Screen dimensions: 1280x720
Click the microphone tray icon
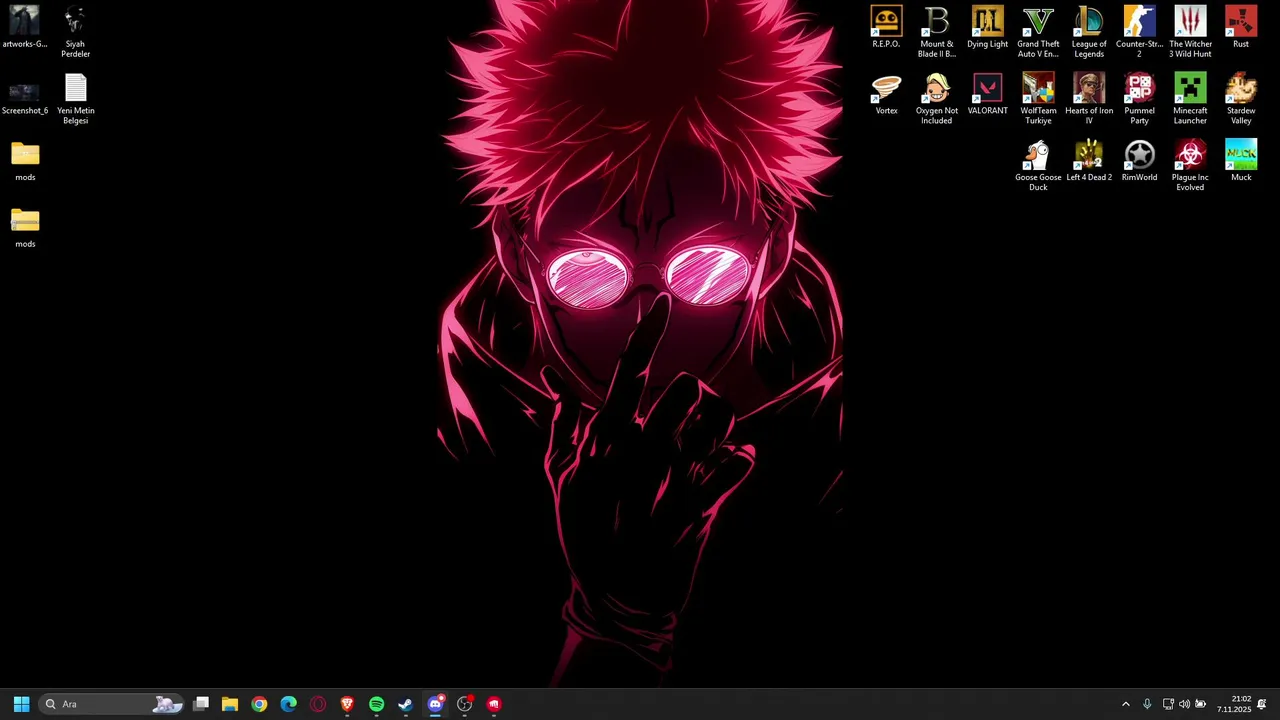1147,704
